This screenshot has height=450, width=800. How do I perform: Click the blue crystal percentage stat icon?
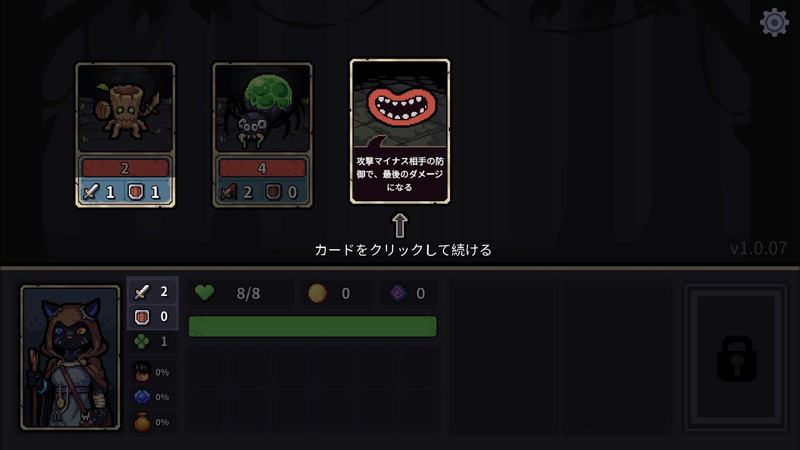(142, 397)
